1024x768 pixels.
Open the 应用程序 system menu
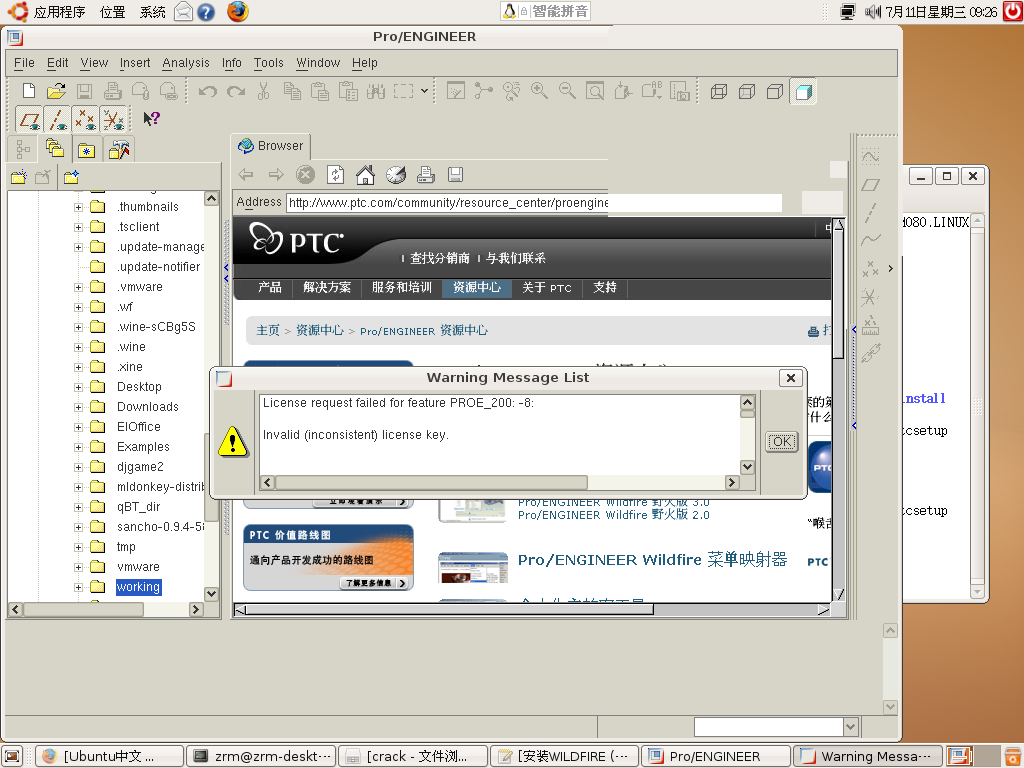(59, 12)
